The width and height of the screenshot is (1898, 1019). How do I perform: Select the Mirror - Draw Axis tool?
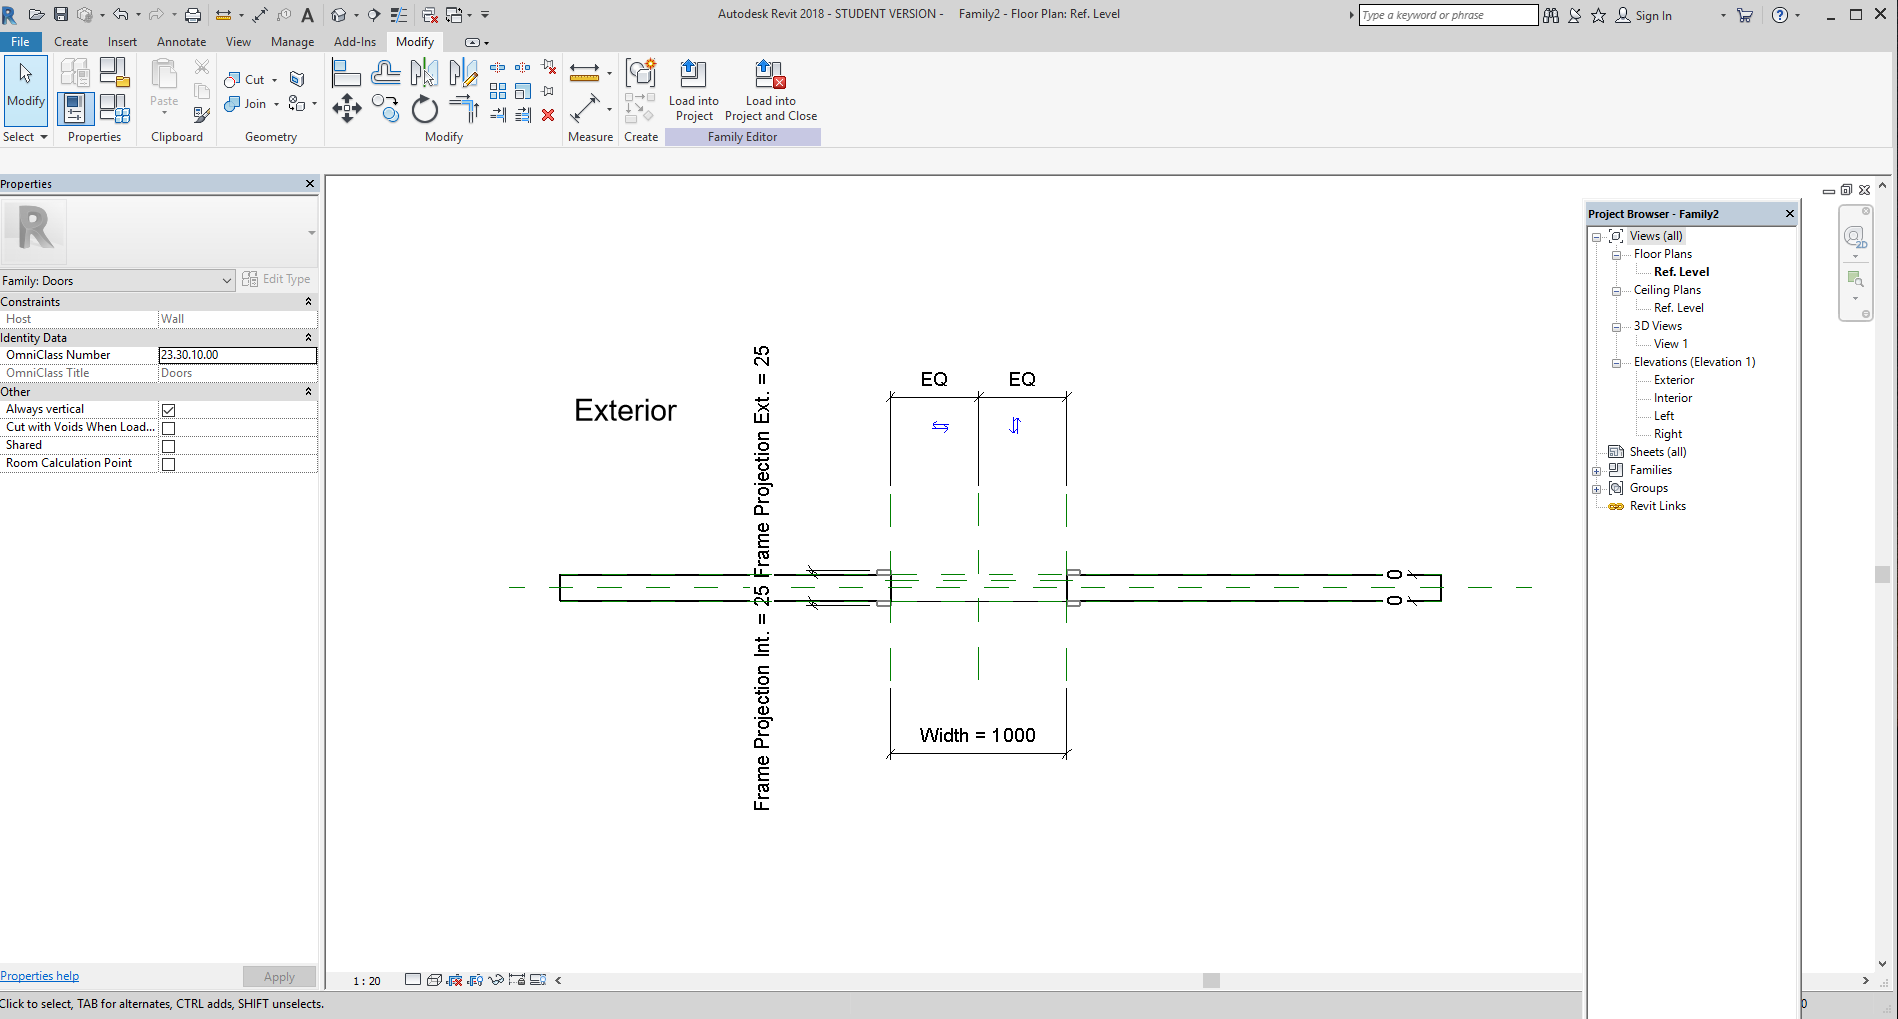point(463,73)
